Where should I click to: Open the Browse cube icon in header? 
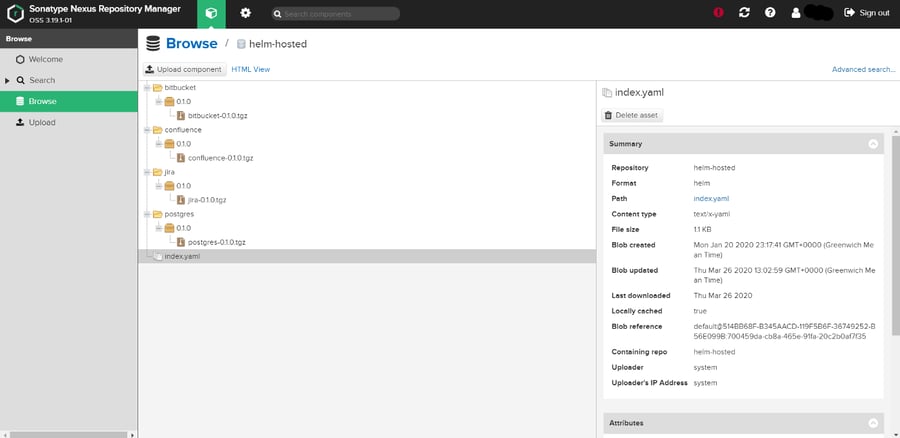(x=211, y=14)
